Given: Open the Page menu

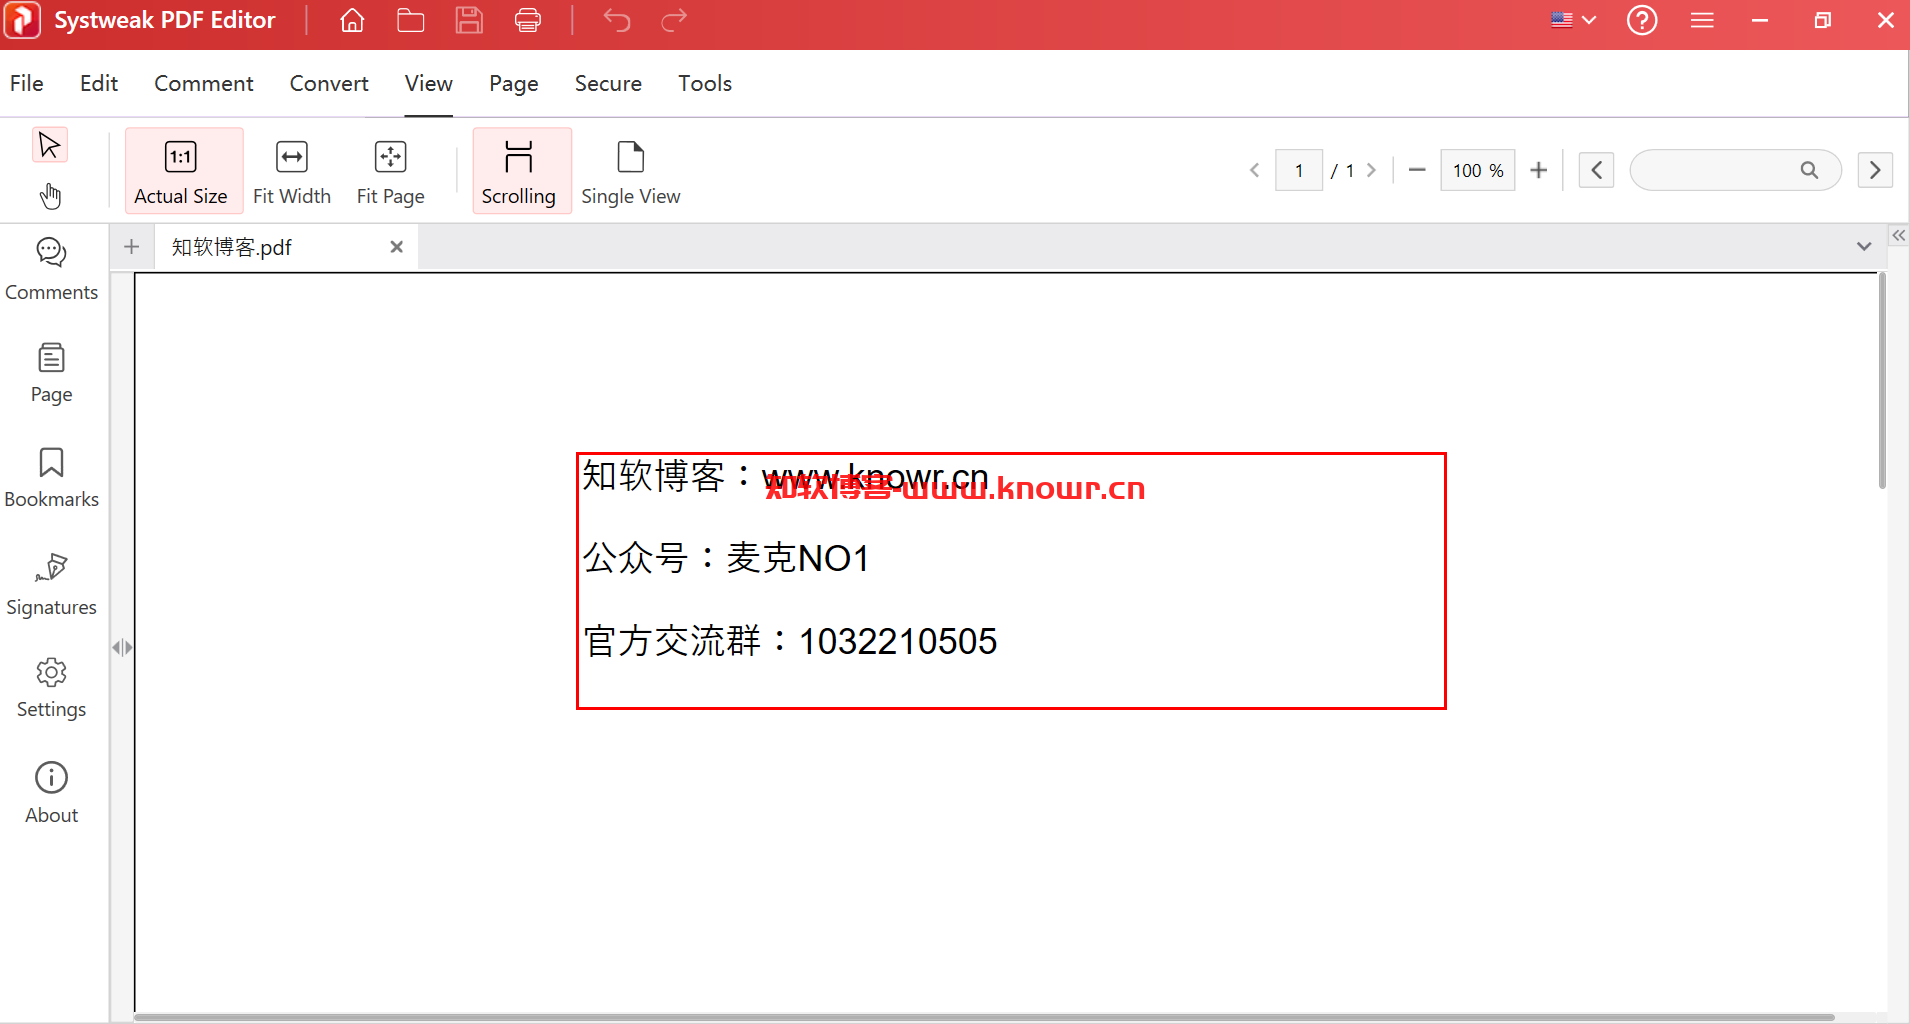Looking at the screenshot, I should point(514,84).
